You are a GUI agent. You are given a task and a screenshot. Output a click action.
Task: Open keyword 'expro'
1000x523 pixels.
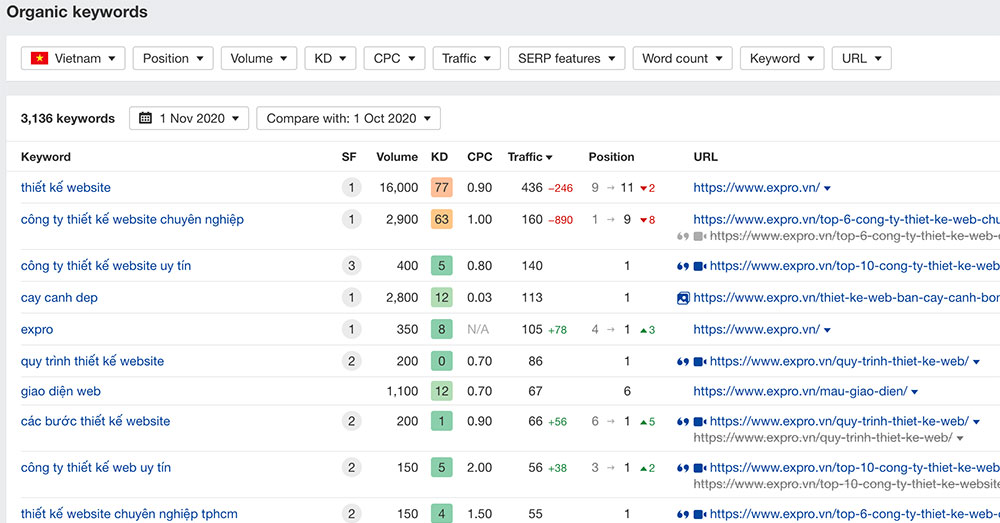click(x=37, y=330)
